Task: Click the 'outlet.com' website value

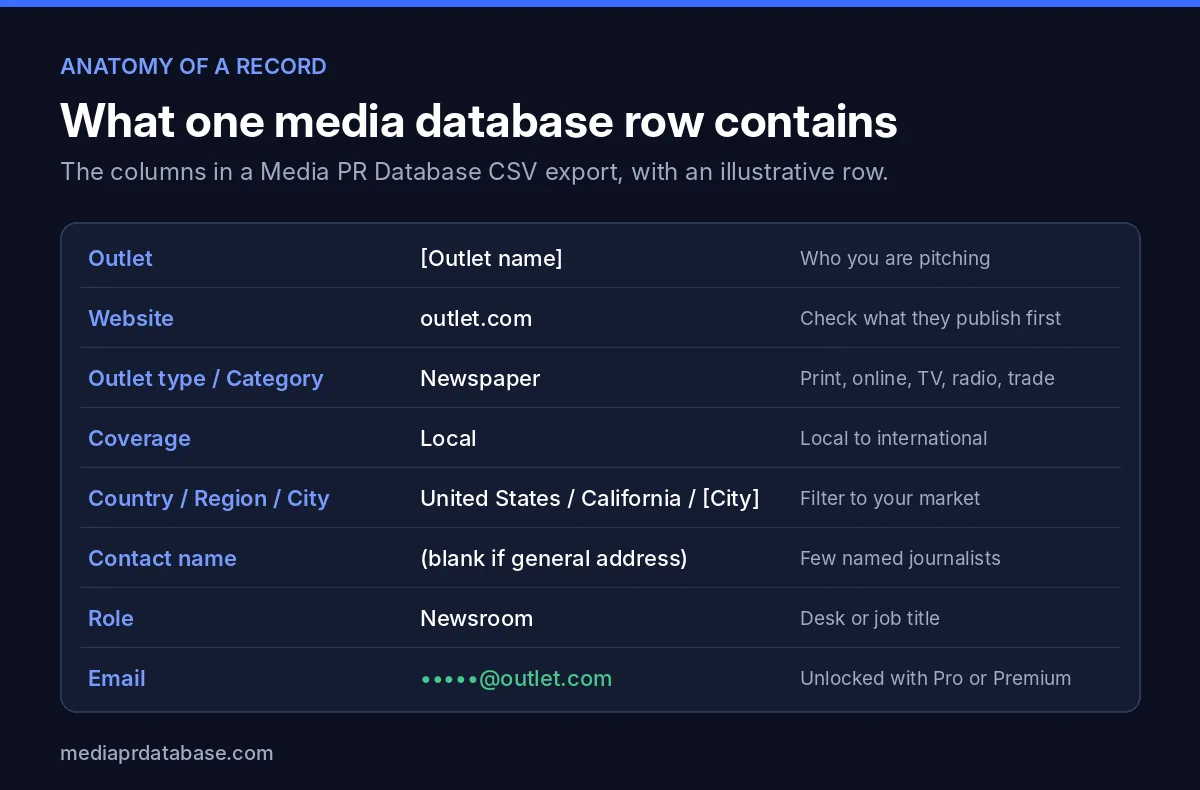Action: click(x=476, y=318)
